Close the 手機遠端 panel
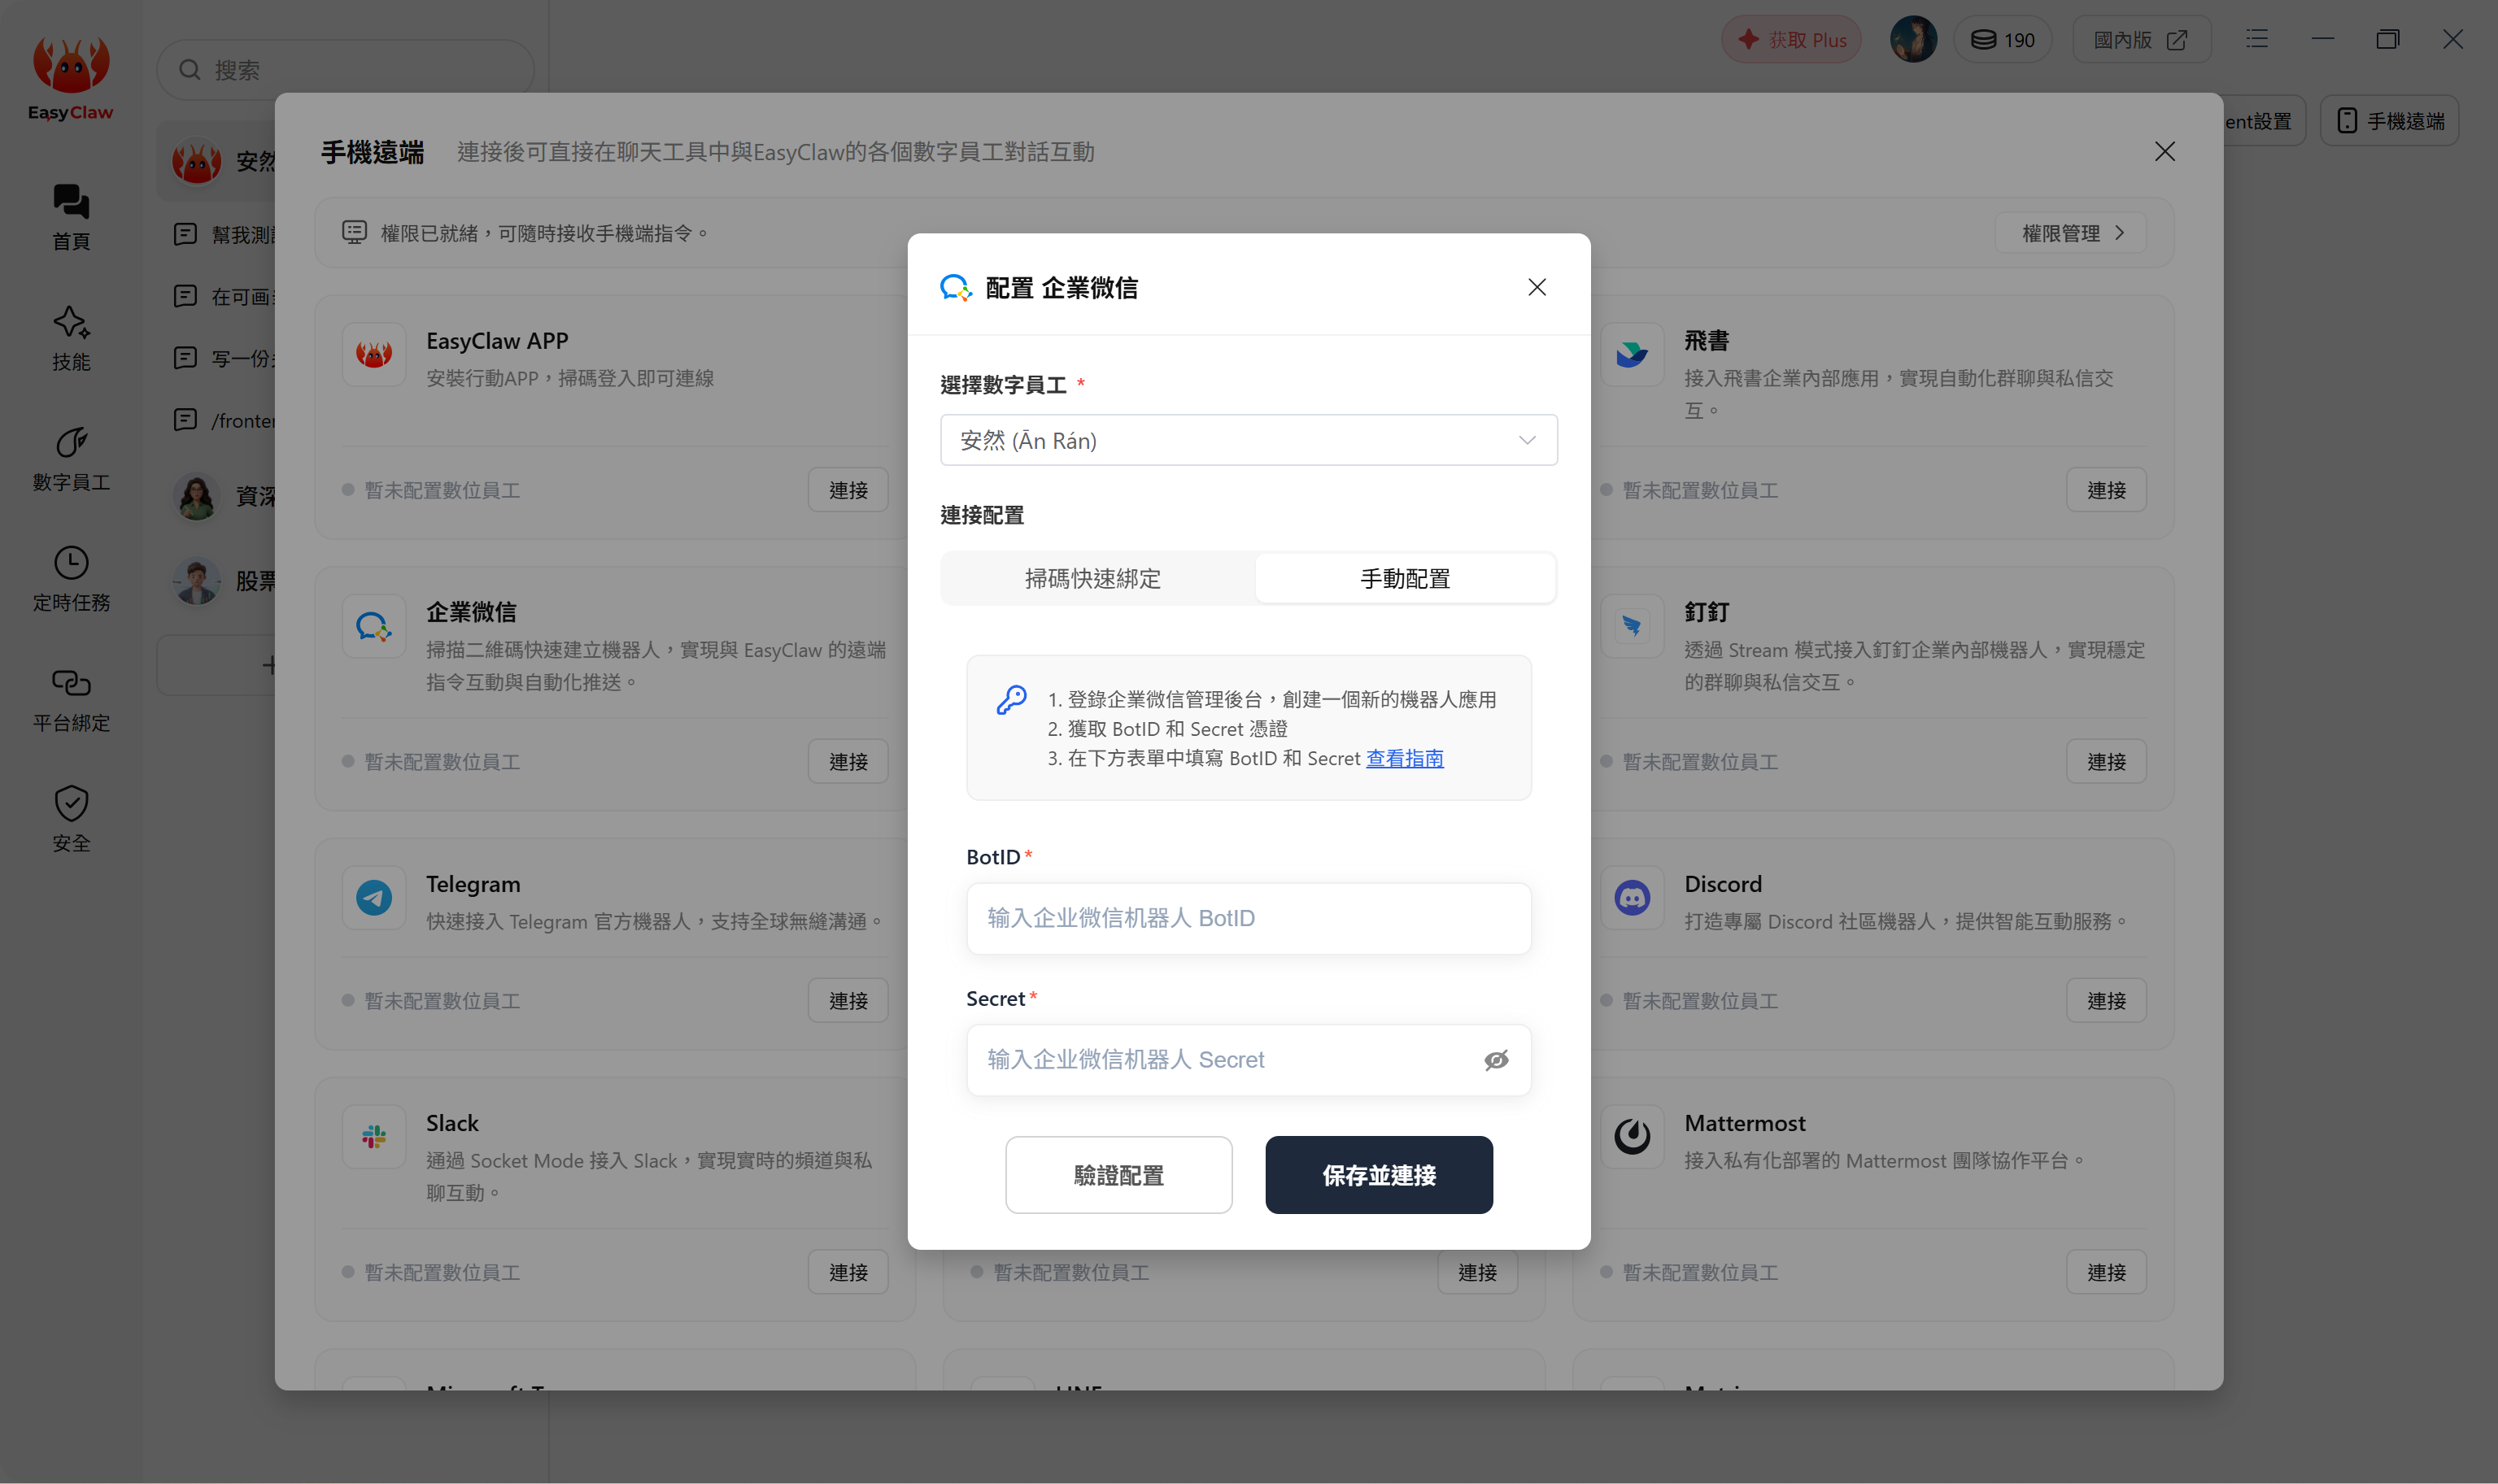Image resolution: width=2498 pixels, height=1484 pixels. [2164, 152]
